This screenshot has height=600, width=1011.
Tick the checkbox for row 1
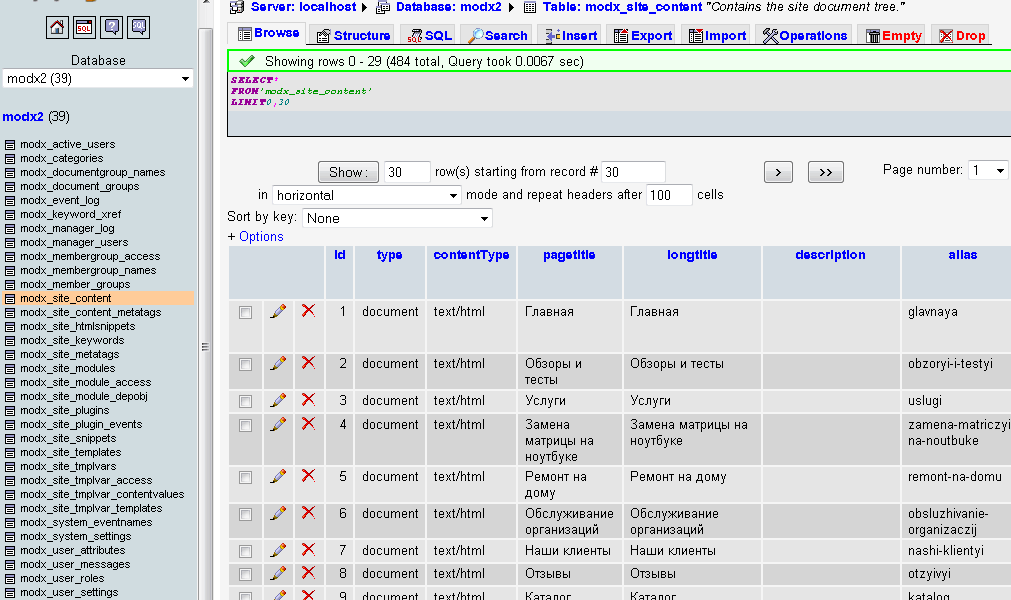[245, 313]
